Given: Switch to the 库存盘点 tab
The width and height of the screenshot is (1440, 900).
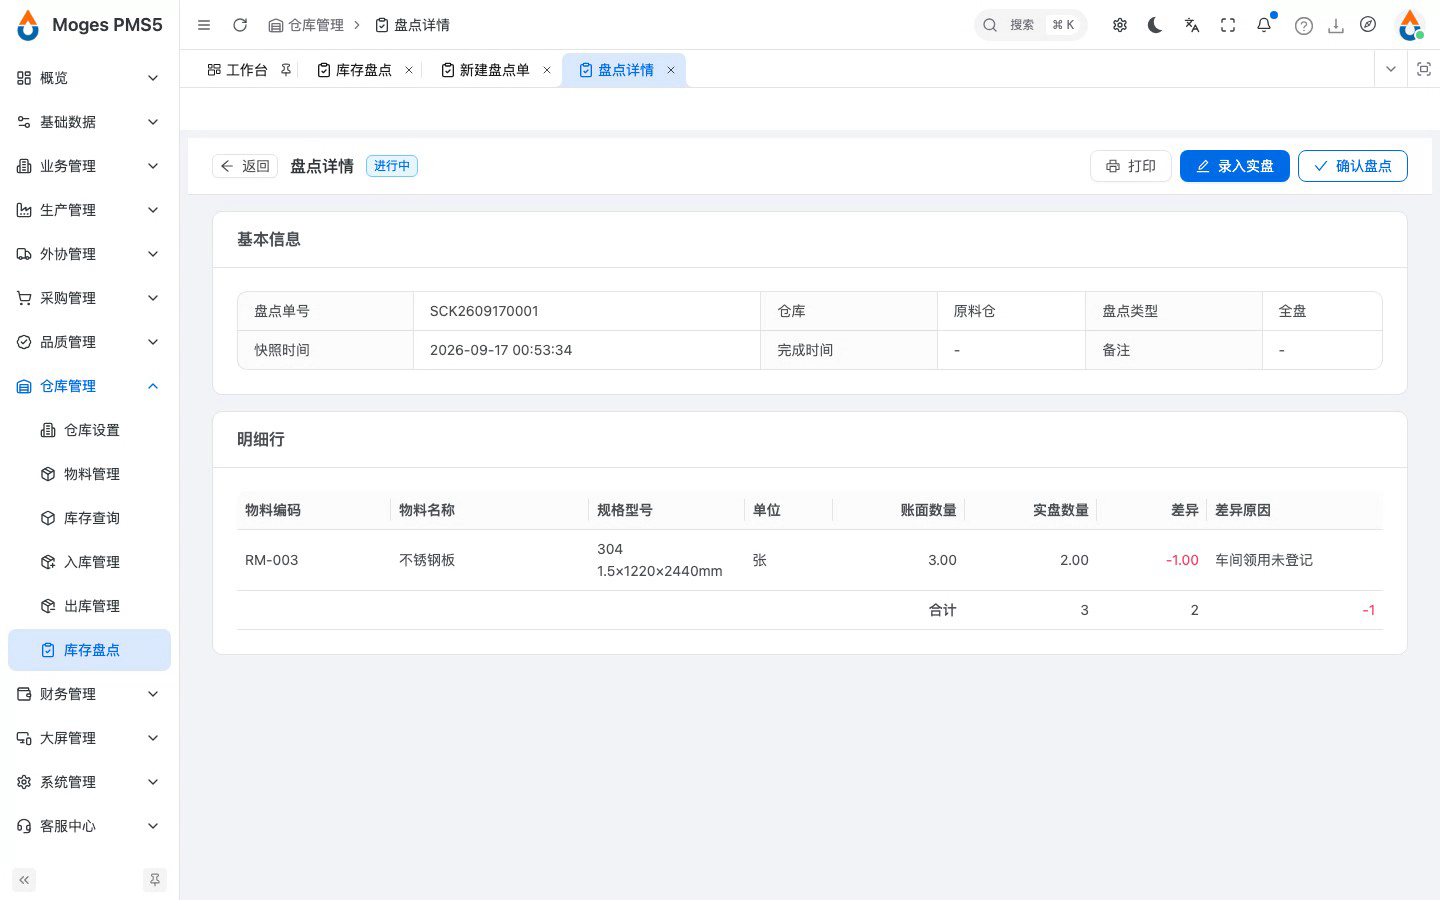Looking at the screenshot, I should pyautogui.click(x=363, y=70).
